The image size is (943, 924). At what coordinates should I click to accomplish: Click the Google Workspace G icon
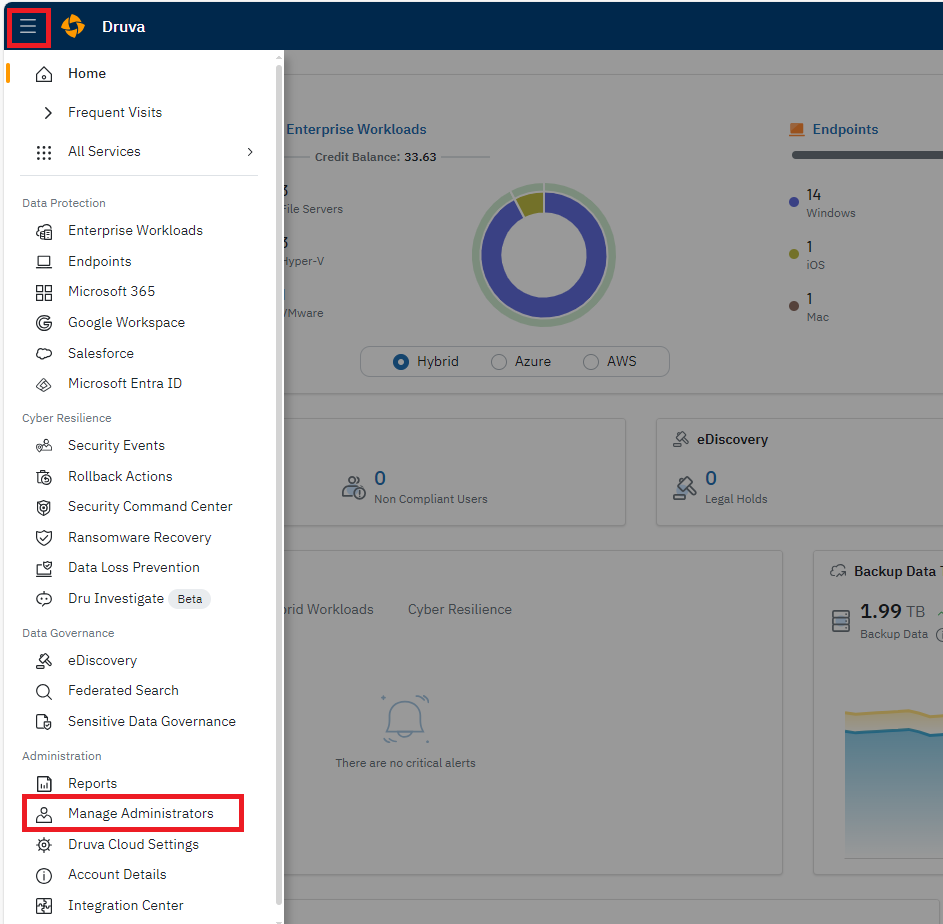44,323
